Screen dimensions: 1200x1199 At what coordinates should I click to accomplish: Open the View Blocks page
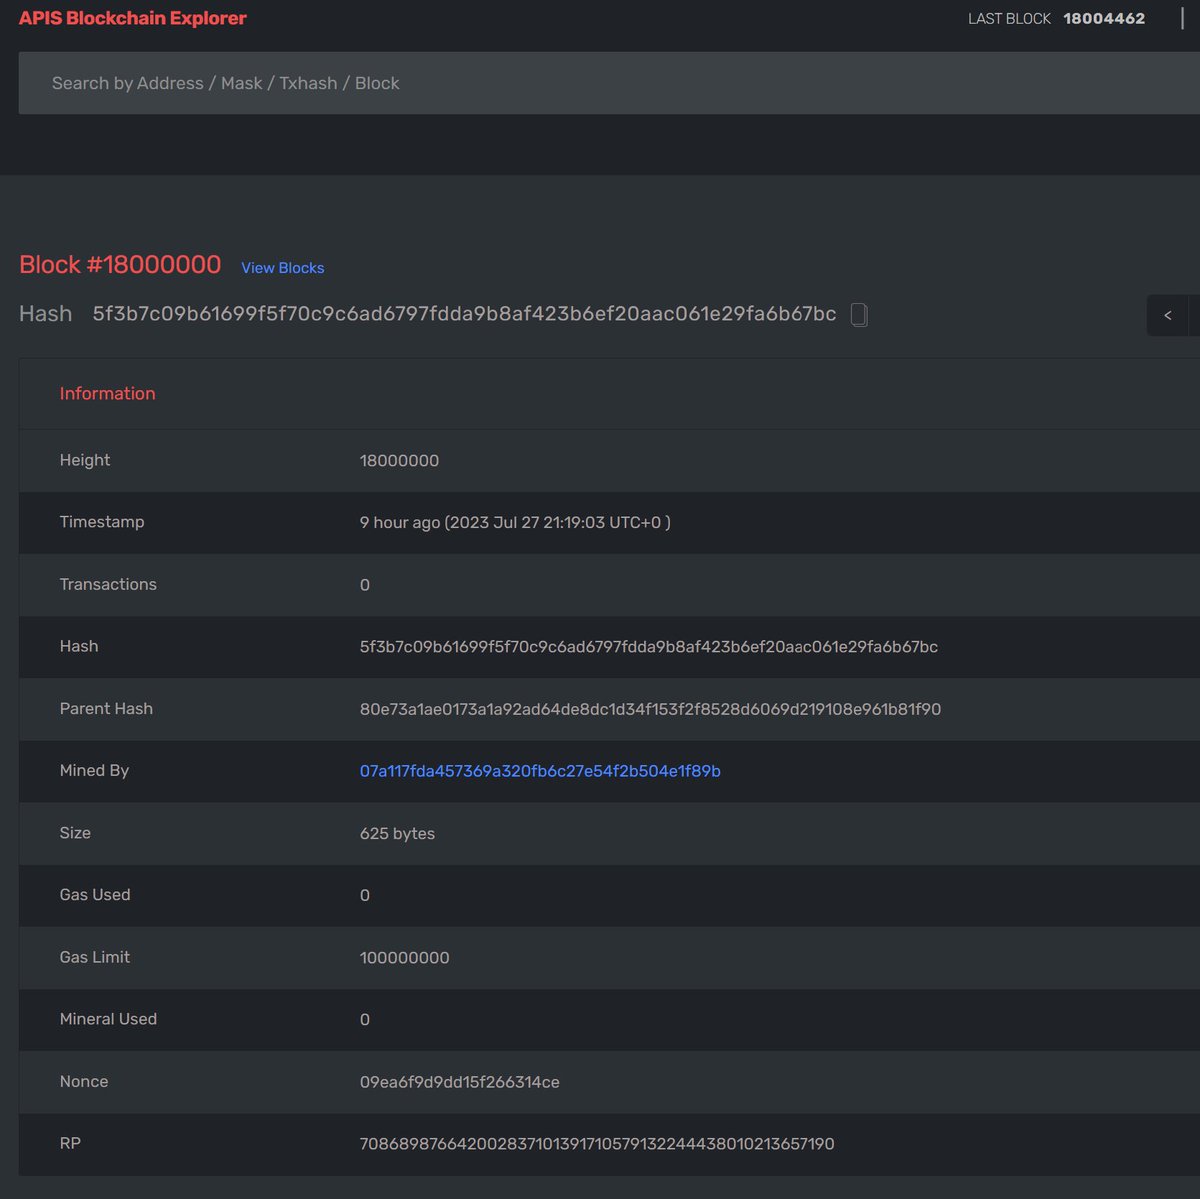point(282,268)
